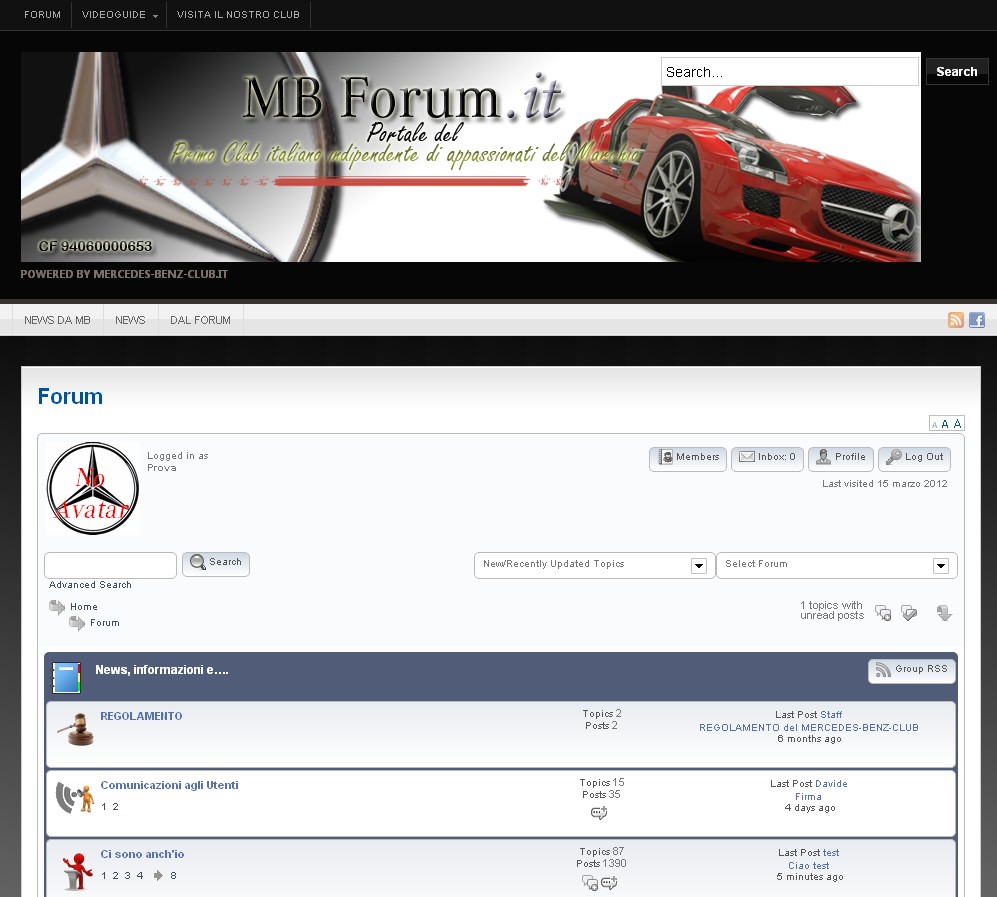Open last poster test profile
The image size is (997, 897).
(831, 853)
